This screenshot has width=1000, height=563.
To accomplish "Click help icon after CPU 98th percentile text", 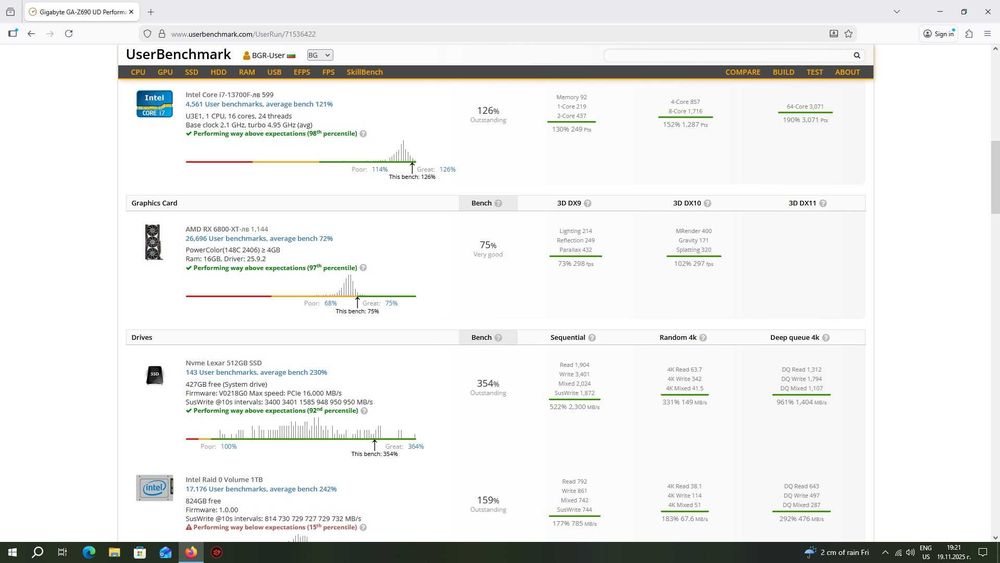I will [363, 134].
